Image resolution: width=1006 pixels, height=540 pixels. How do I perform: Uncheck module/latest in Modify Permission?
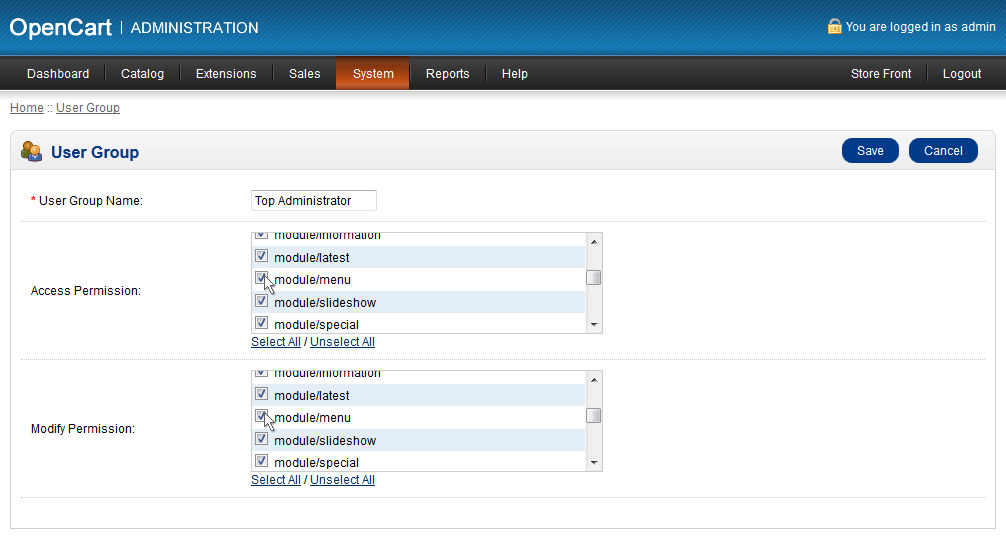pos(261,394)
